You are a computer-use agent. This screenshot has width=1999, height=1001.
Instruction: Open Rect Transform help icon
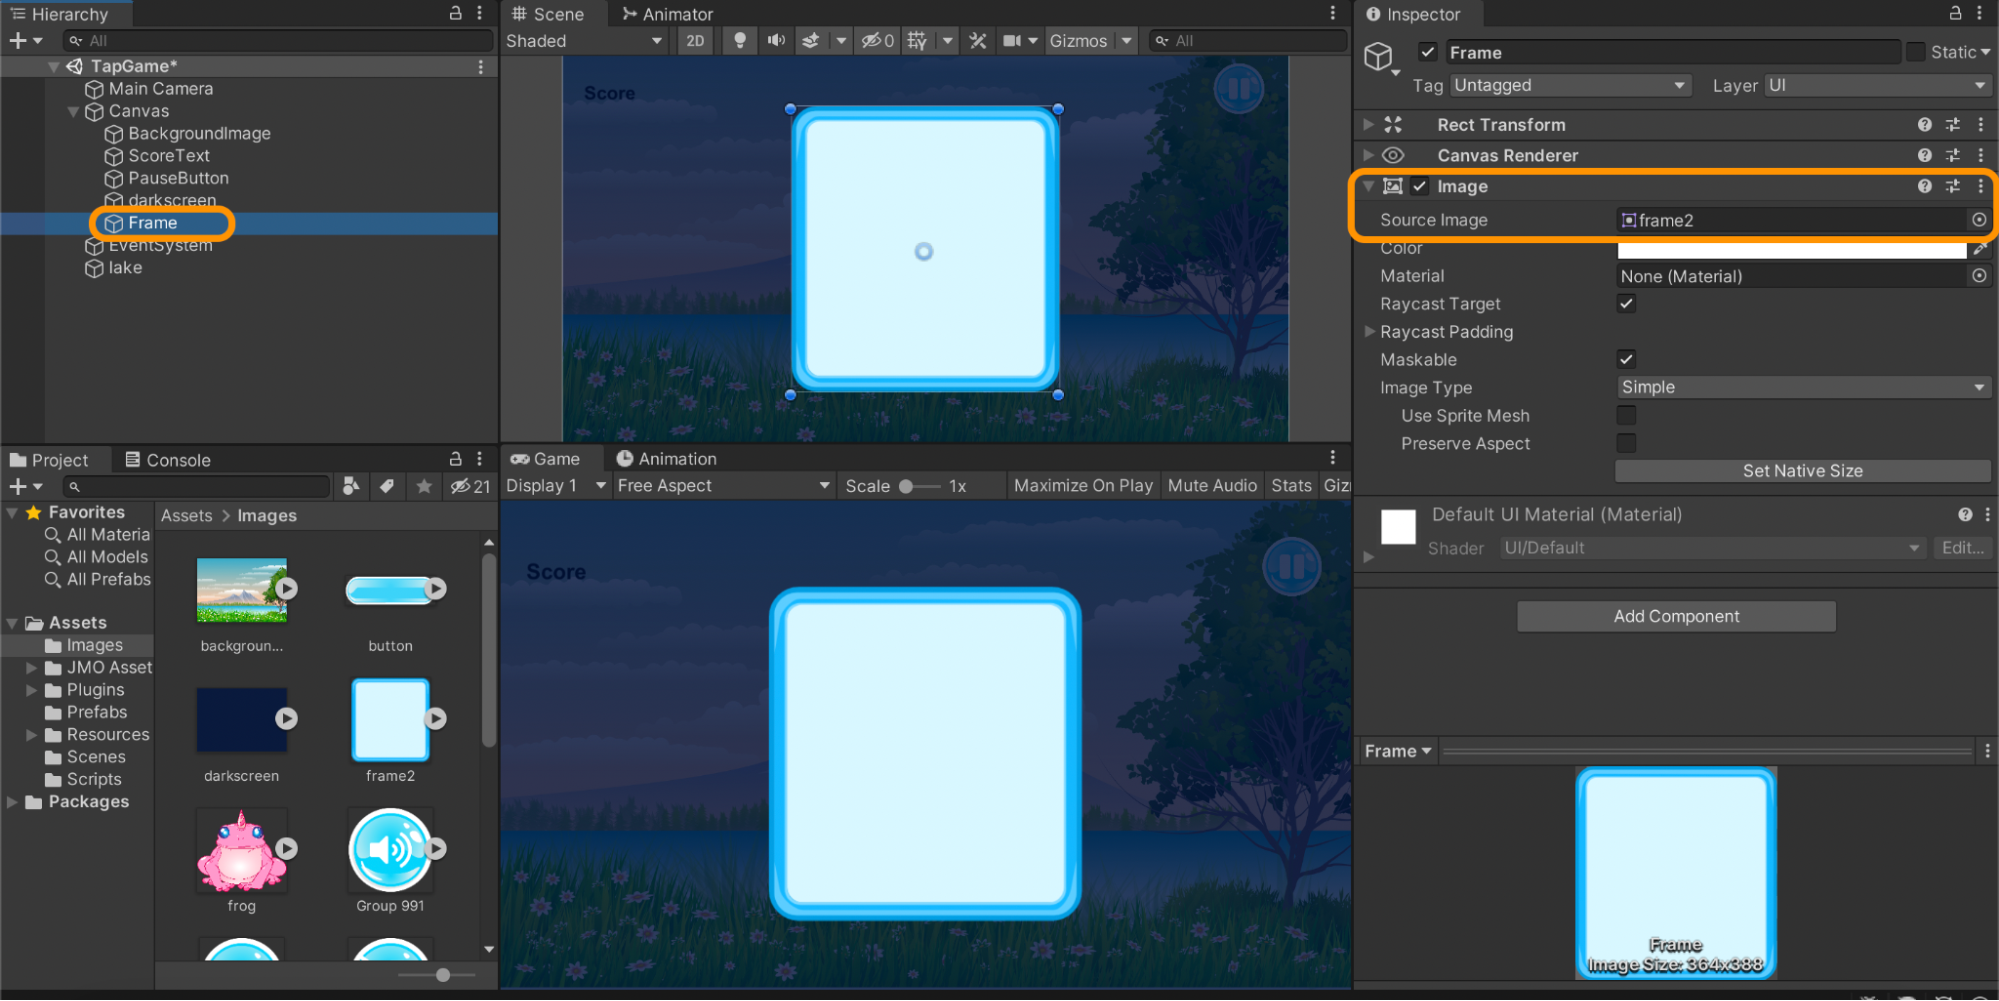pyautogui.click(x=1924, y=124)
